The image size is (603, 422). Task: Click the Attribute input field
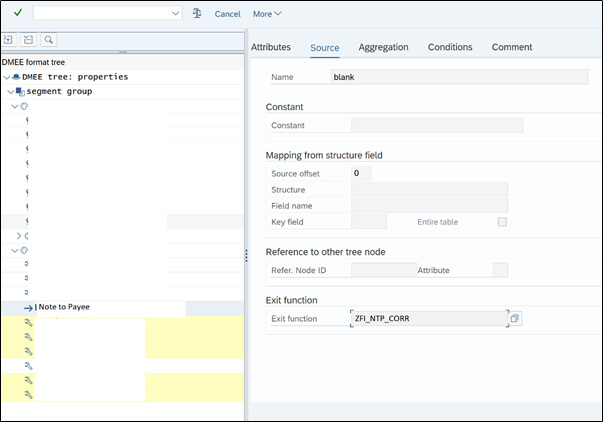pyautogui.click(x=500, y=270)
